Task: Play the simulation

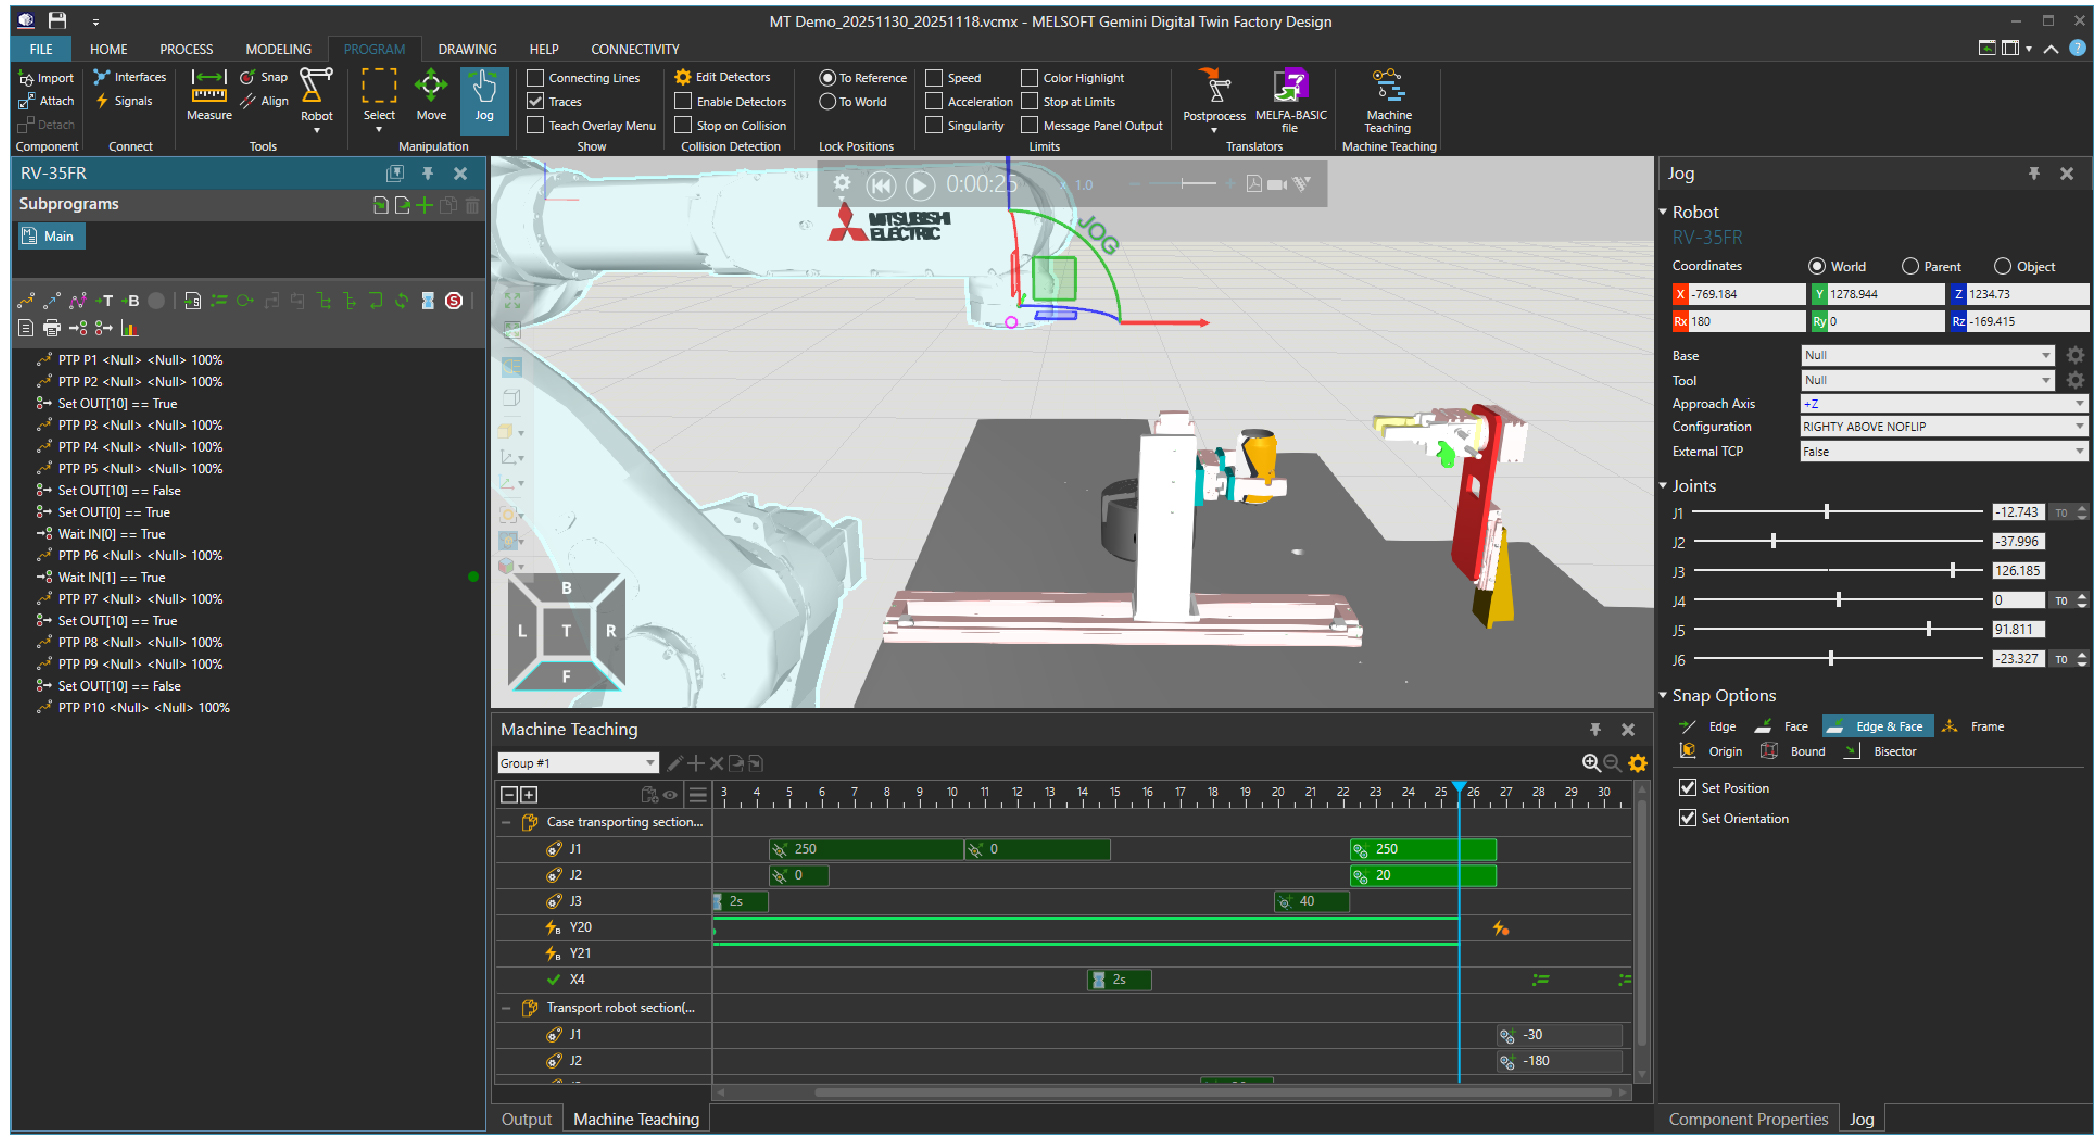Action: pos(920,185)
